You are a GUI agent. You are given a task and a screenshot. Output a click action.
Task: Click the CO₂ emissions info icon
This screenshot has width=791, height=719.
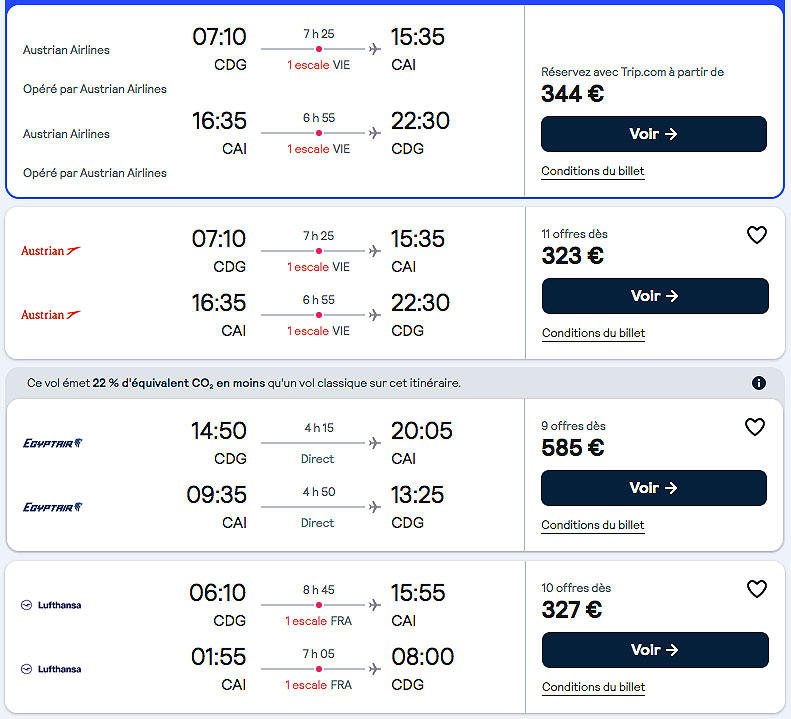(759, 383)
